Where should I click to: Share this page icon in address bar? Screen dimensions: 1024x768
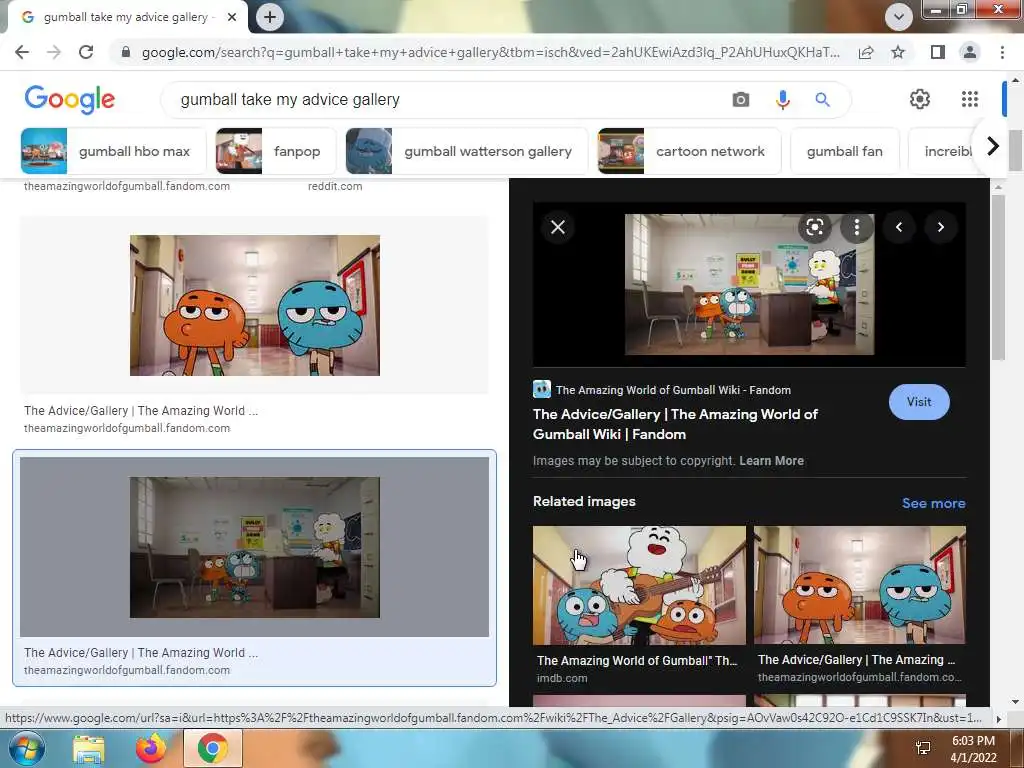coord(866,52)
